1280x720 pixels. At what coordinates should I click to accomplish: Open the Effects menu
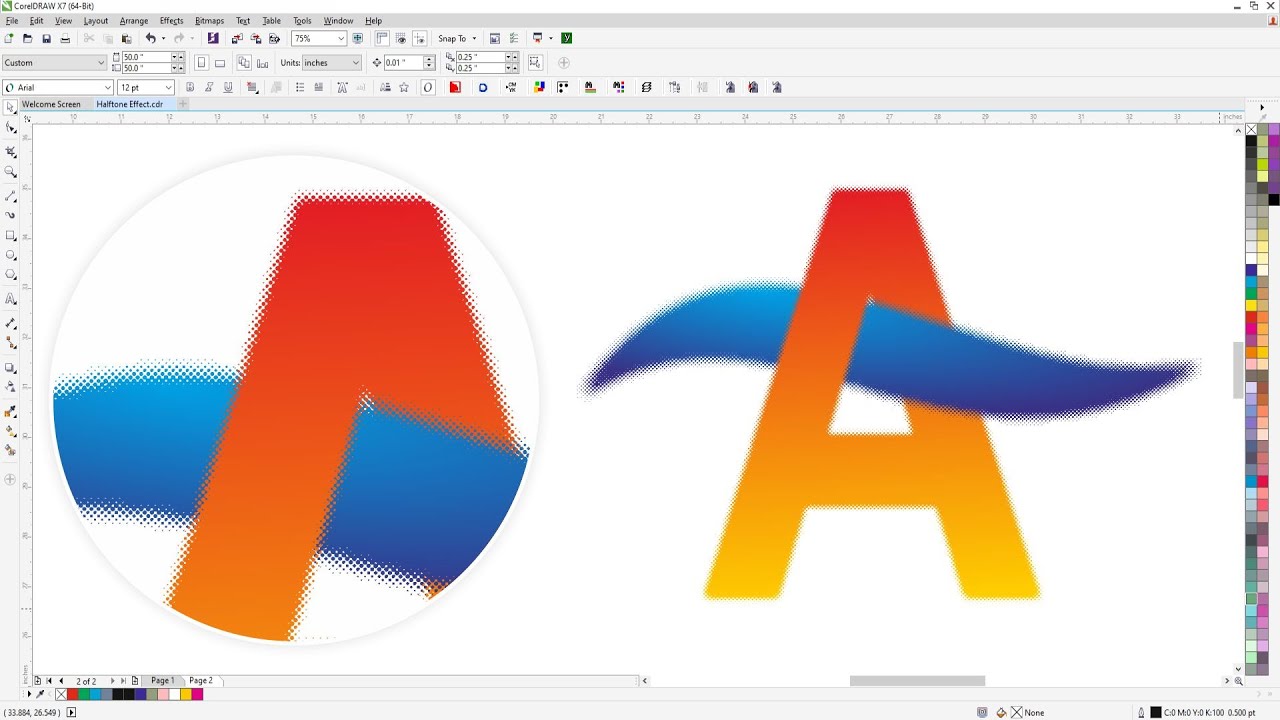pyautogui.click(x=171, y=20)
